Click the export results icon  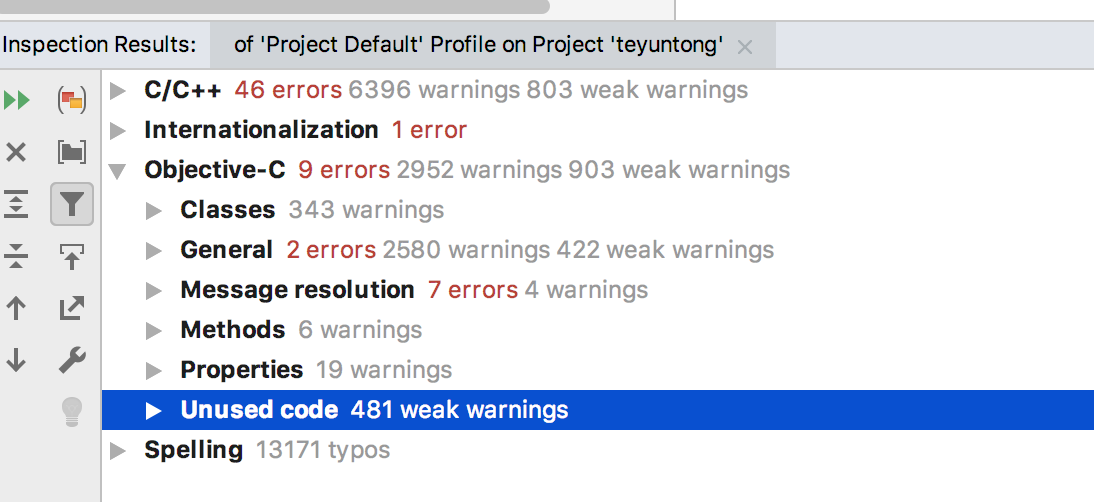(72, 308)
